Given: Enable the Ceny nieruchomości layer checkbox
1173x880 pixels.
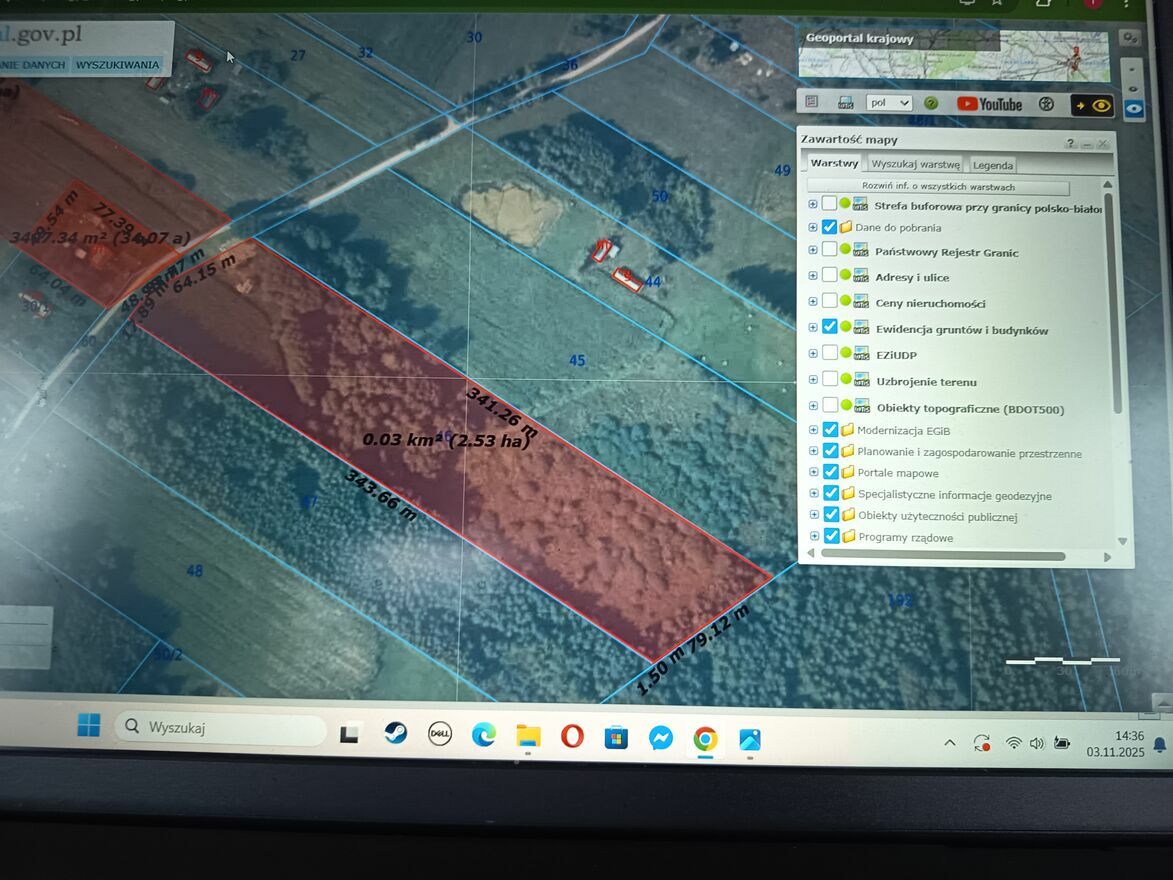Looking at the screenshot, I should click(x=829, y=301).
